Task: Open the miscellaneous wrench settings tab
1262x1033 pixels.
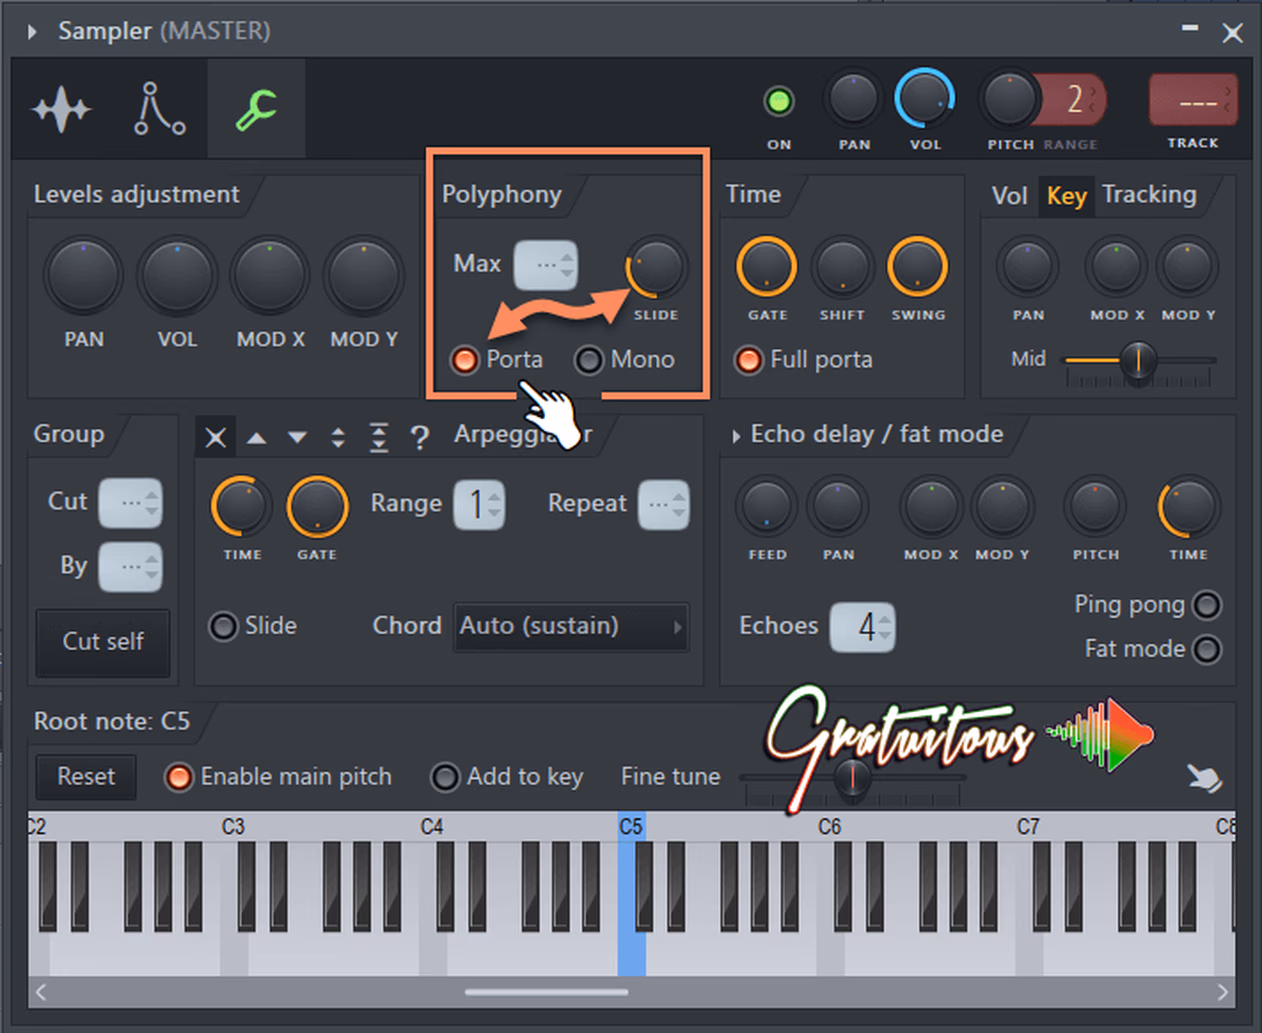Action: pos(256,109)
